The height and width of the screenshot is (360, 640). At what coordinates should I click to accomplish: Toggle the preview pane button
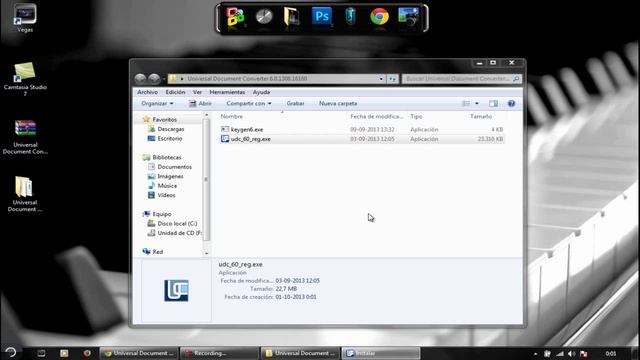(493, 104)
